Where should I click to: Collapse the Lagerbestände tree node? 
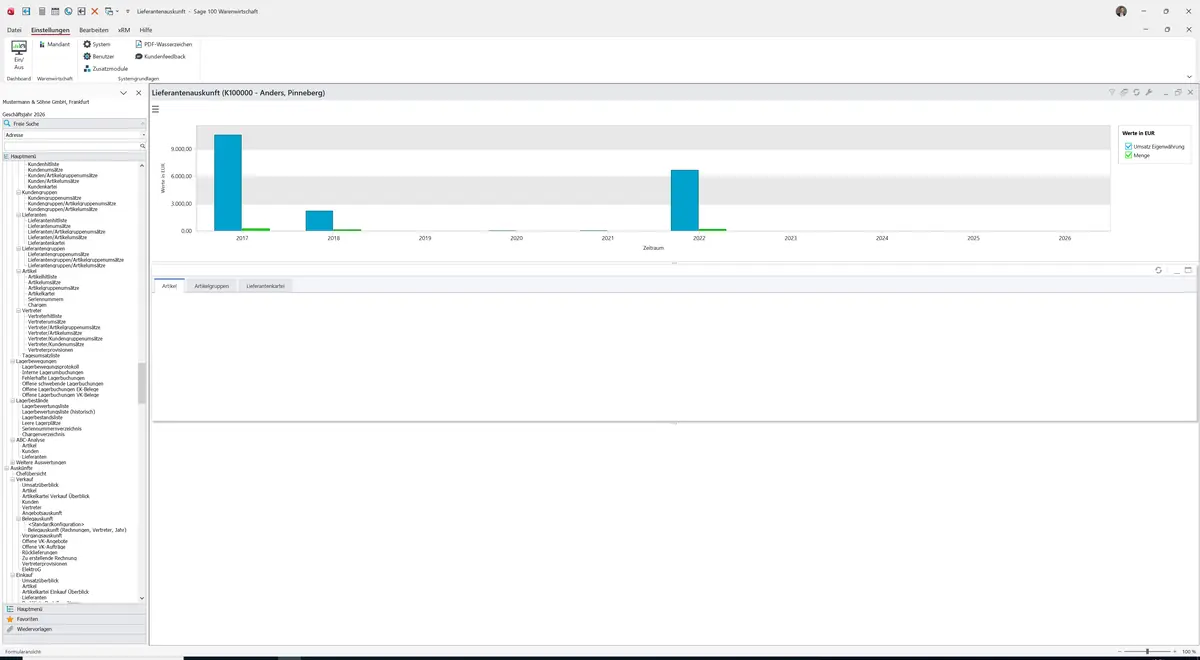point(12,400)
